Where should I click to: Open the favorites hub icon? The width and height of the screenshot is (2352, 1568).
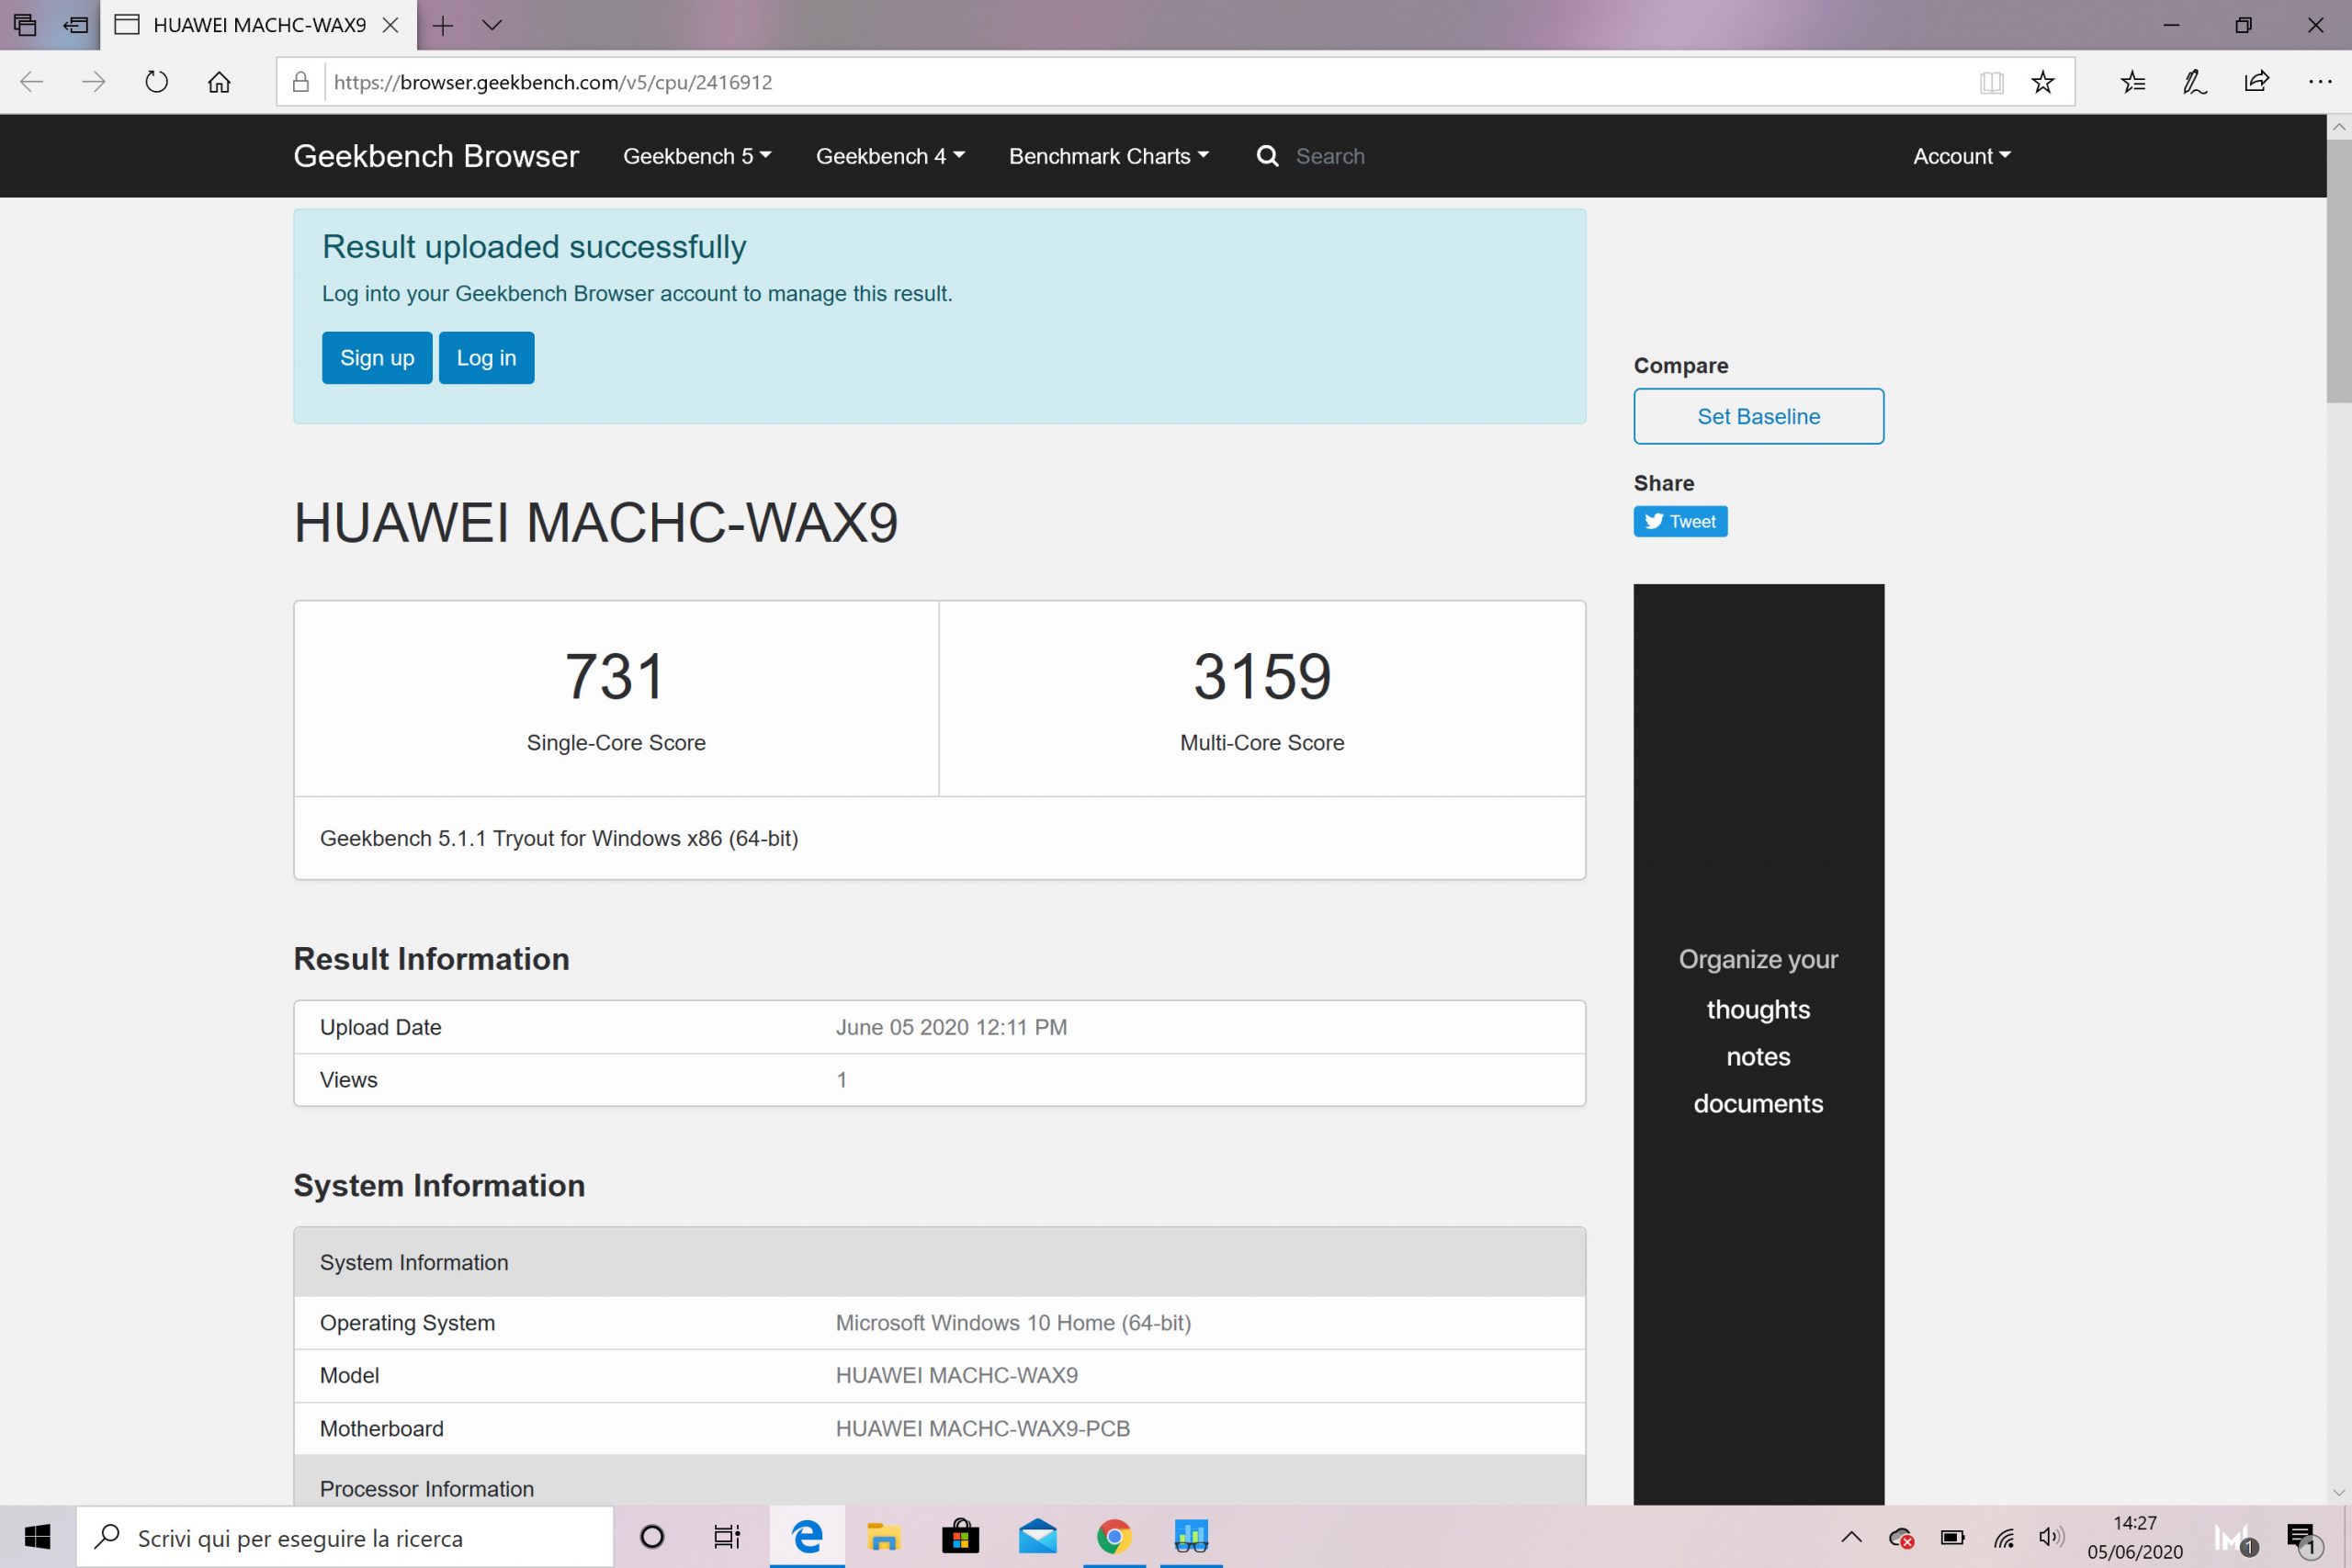click(2133, 82)
